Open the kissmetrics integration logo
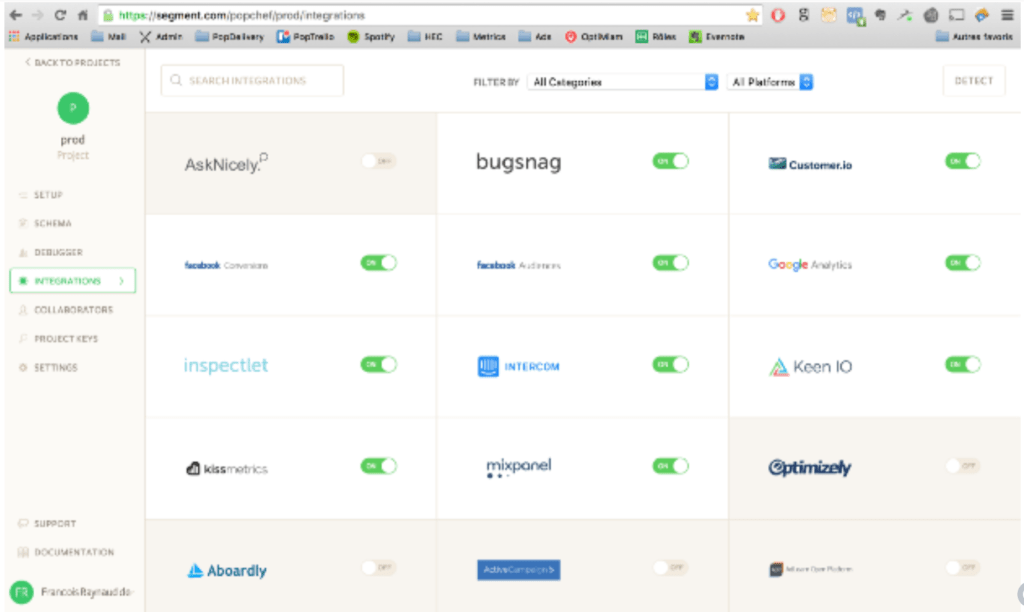Image resolution: width=1024 pixels, height=612 pixels. 227,468
